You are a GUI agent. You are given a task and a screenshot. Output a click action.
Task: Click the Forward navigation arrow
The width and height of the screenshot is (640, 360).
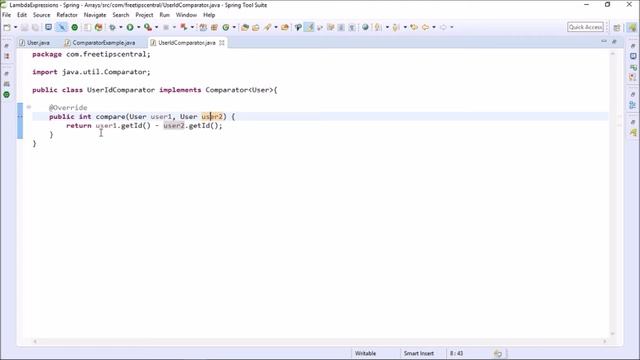[x=443, y=27]
